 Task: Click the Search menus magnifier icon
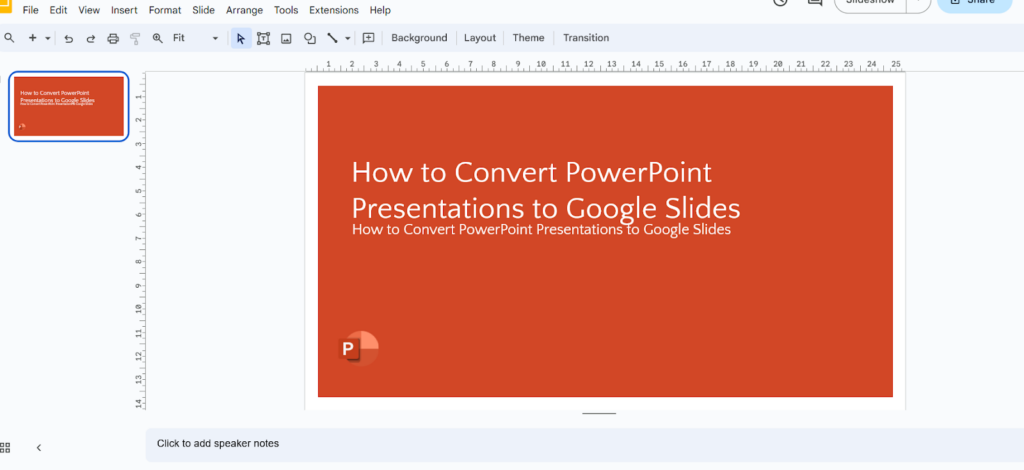tap(9, 38)
